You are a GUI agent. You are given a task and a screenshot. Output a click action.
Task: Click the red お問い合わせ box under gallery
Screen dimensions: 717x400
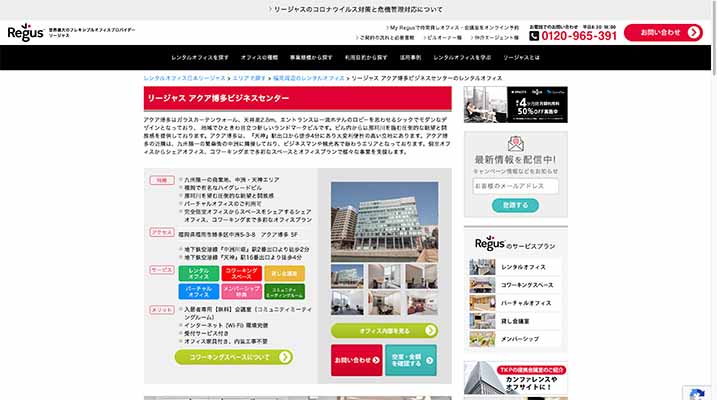point(357,360)
